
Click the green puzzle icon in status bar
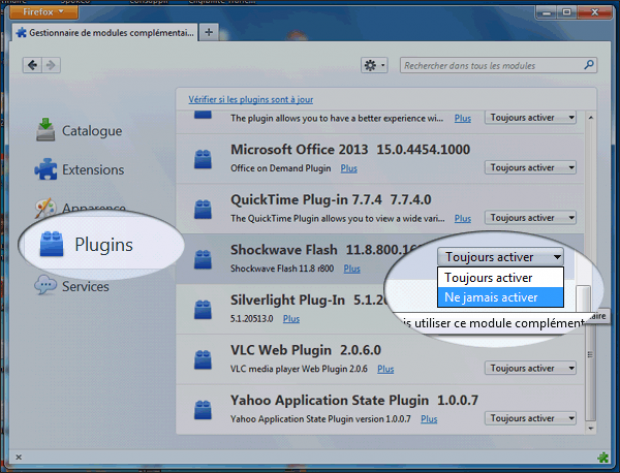click(x=603, y=458)
